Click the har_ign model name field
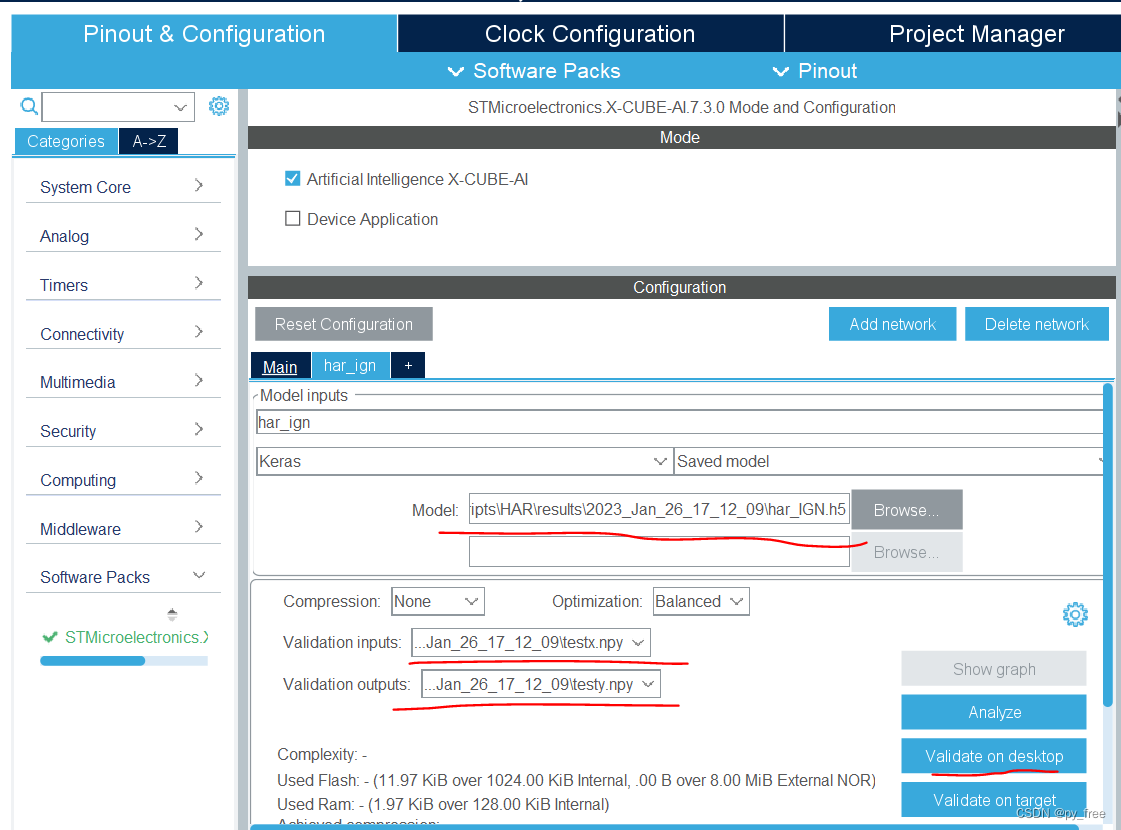Viewport: 1121px width, 830px height. [679, 423]
